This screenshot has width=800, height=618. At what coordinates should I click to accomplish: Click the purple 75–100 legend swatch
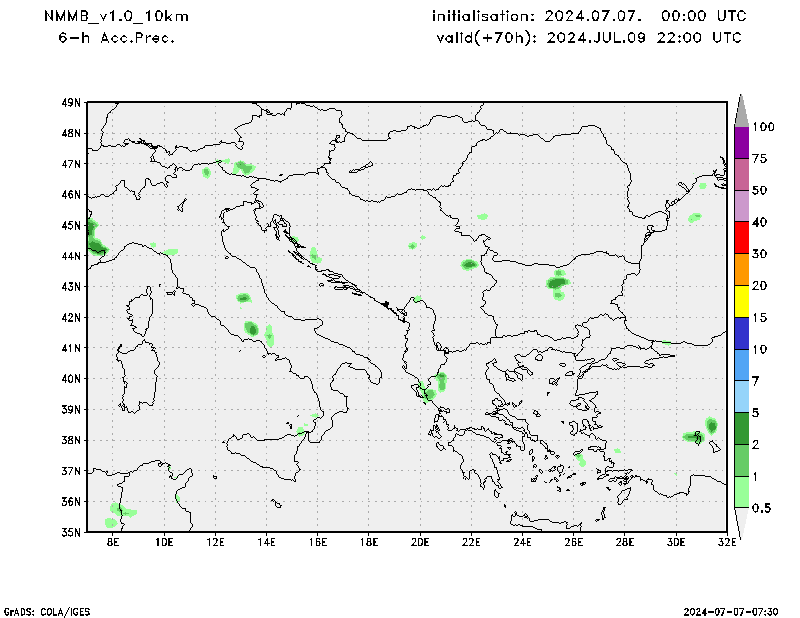(x=741, y=143)
